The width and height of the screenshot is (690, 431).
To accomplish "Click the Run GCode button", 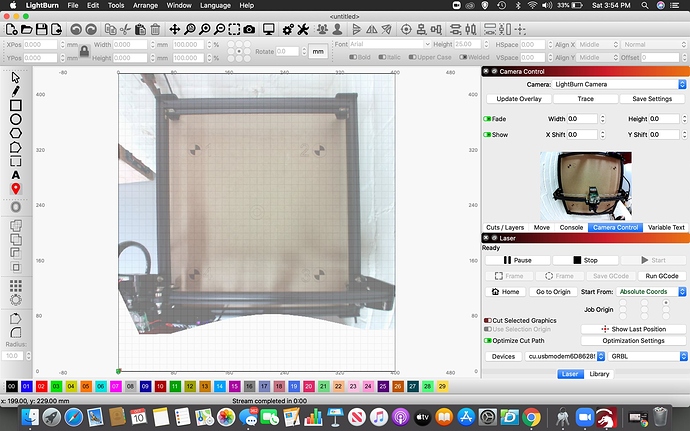I will pyautogui.click(x=662, y=276).
